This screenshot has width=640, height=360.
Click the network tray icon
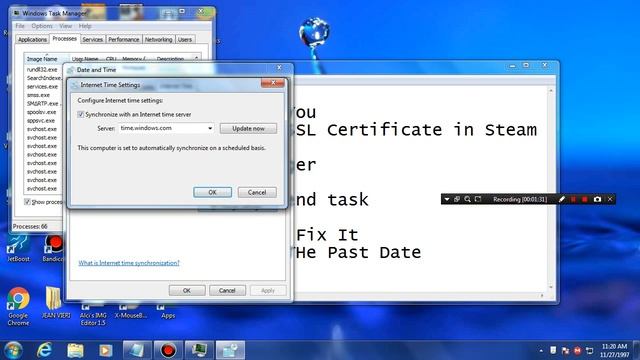tap(590, 351)
